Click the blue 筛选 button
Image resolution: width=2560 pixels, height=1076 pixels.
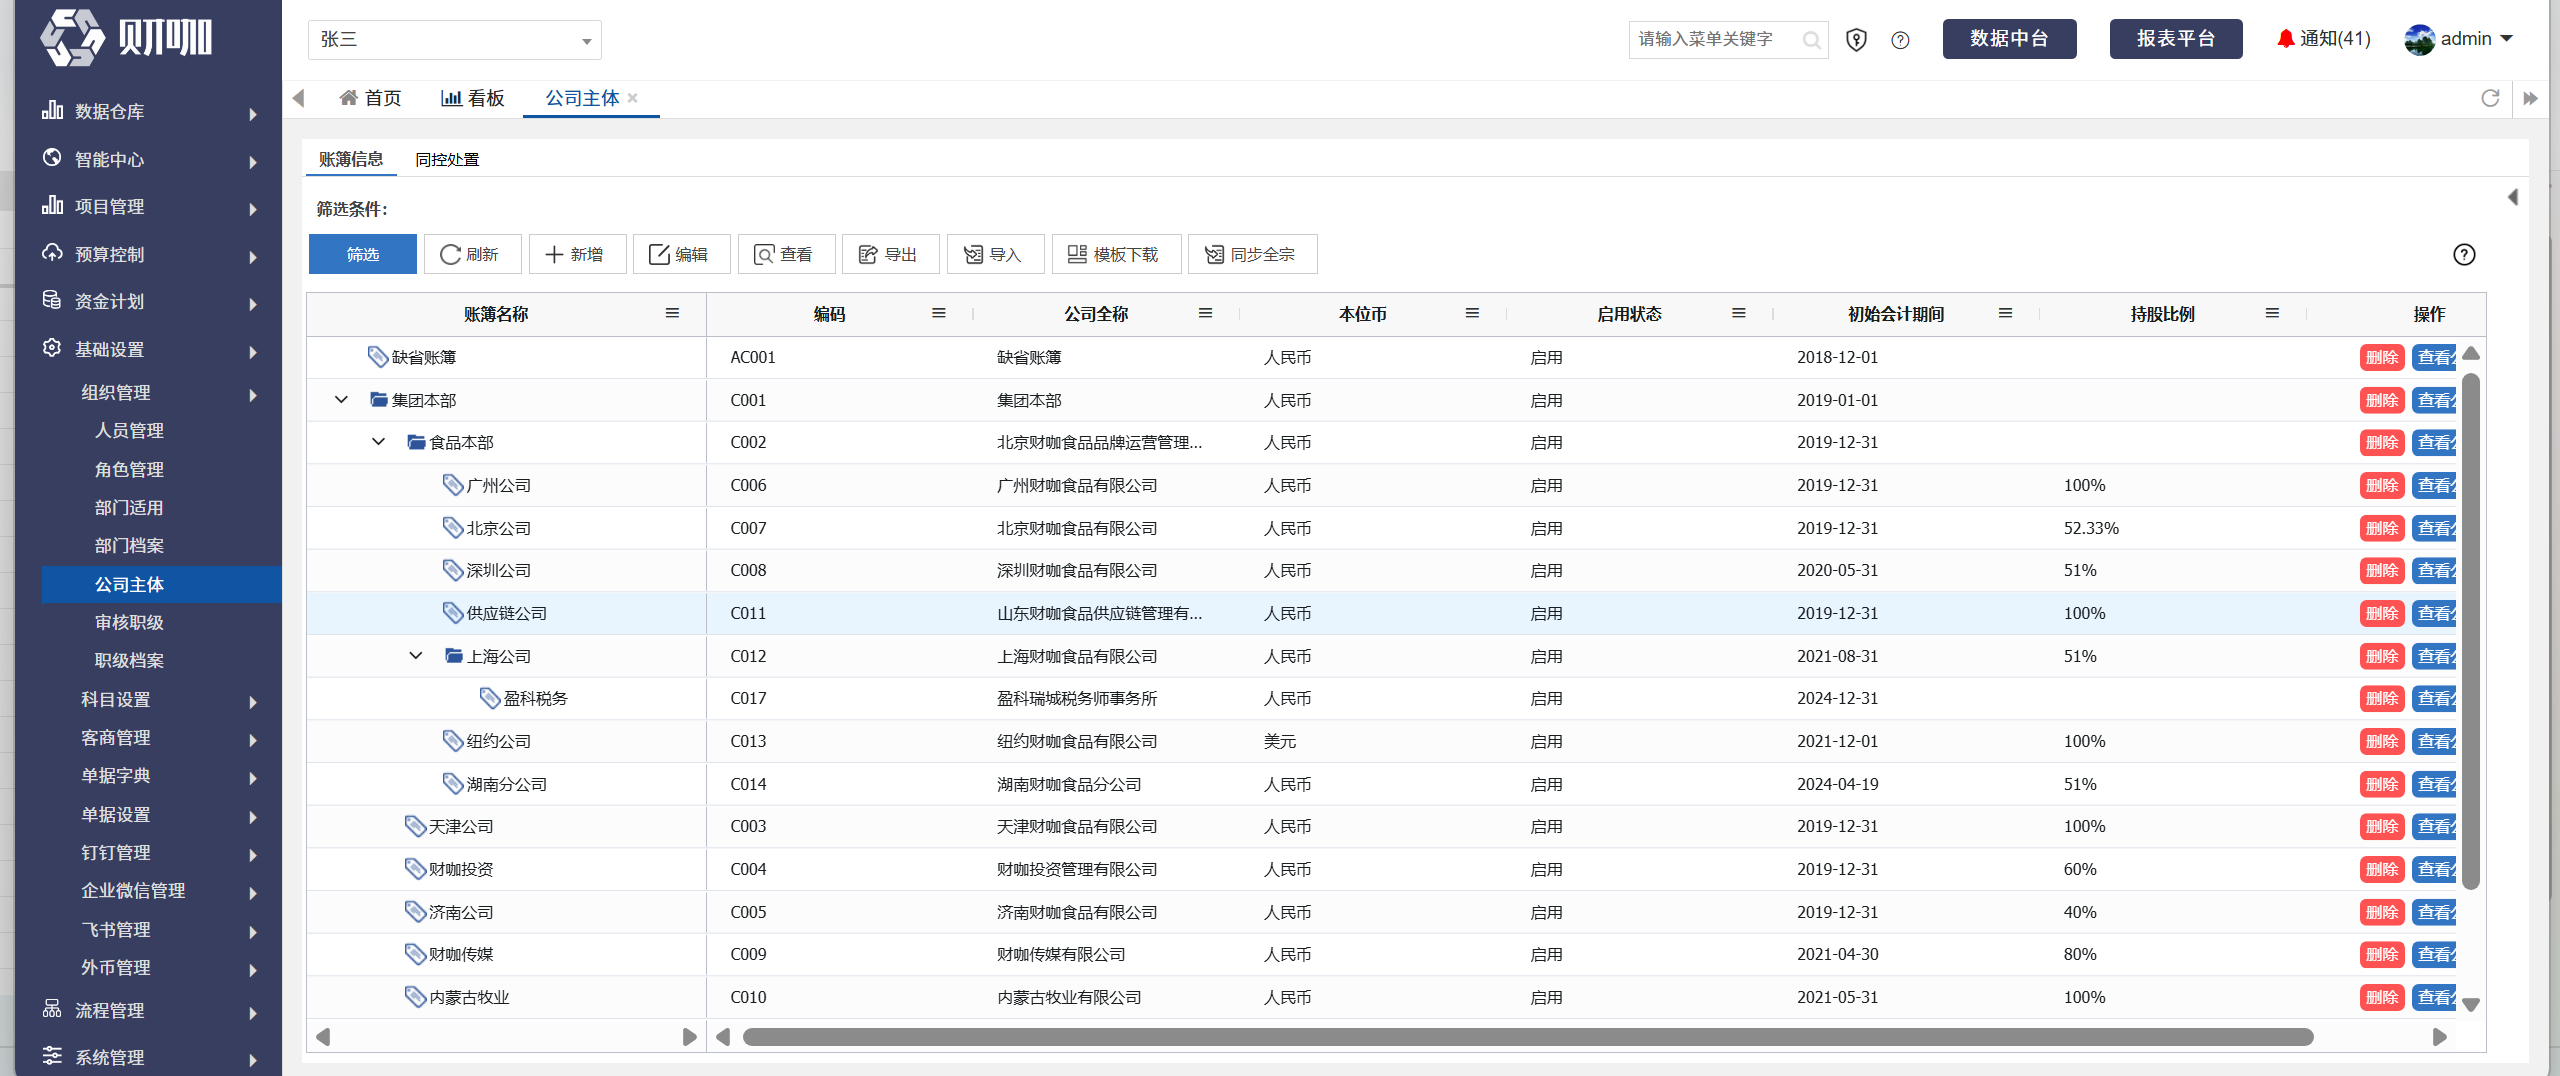[x=362, y=254]
